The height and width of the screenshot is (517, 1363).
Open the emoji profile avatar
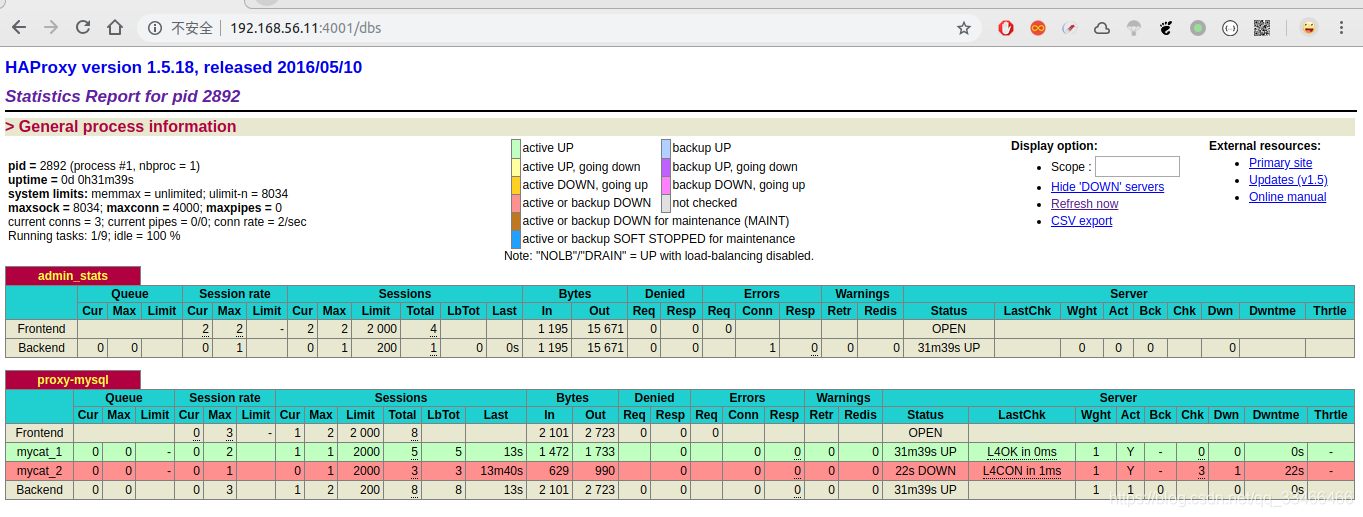click(x=1308, y=28)
